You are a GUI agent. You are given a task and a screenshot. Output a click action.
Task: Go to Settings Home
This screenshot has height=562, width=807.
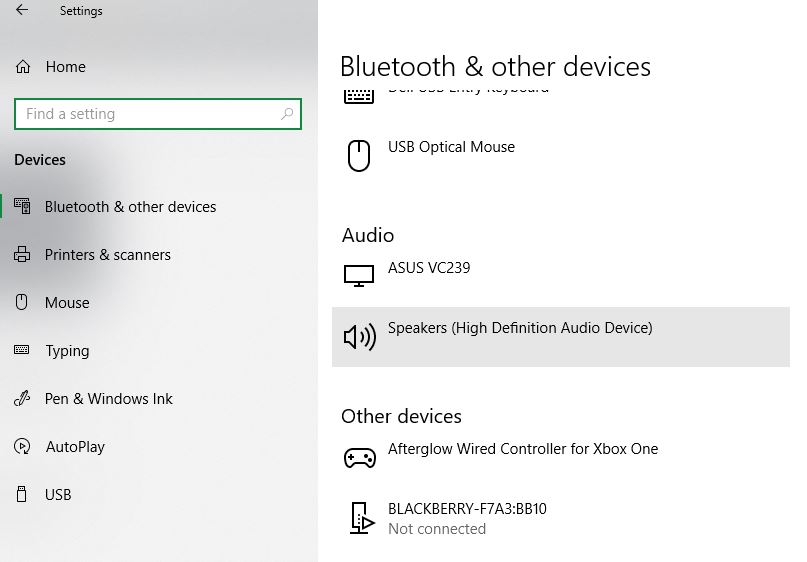point(65,67)
